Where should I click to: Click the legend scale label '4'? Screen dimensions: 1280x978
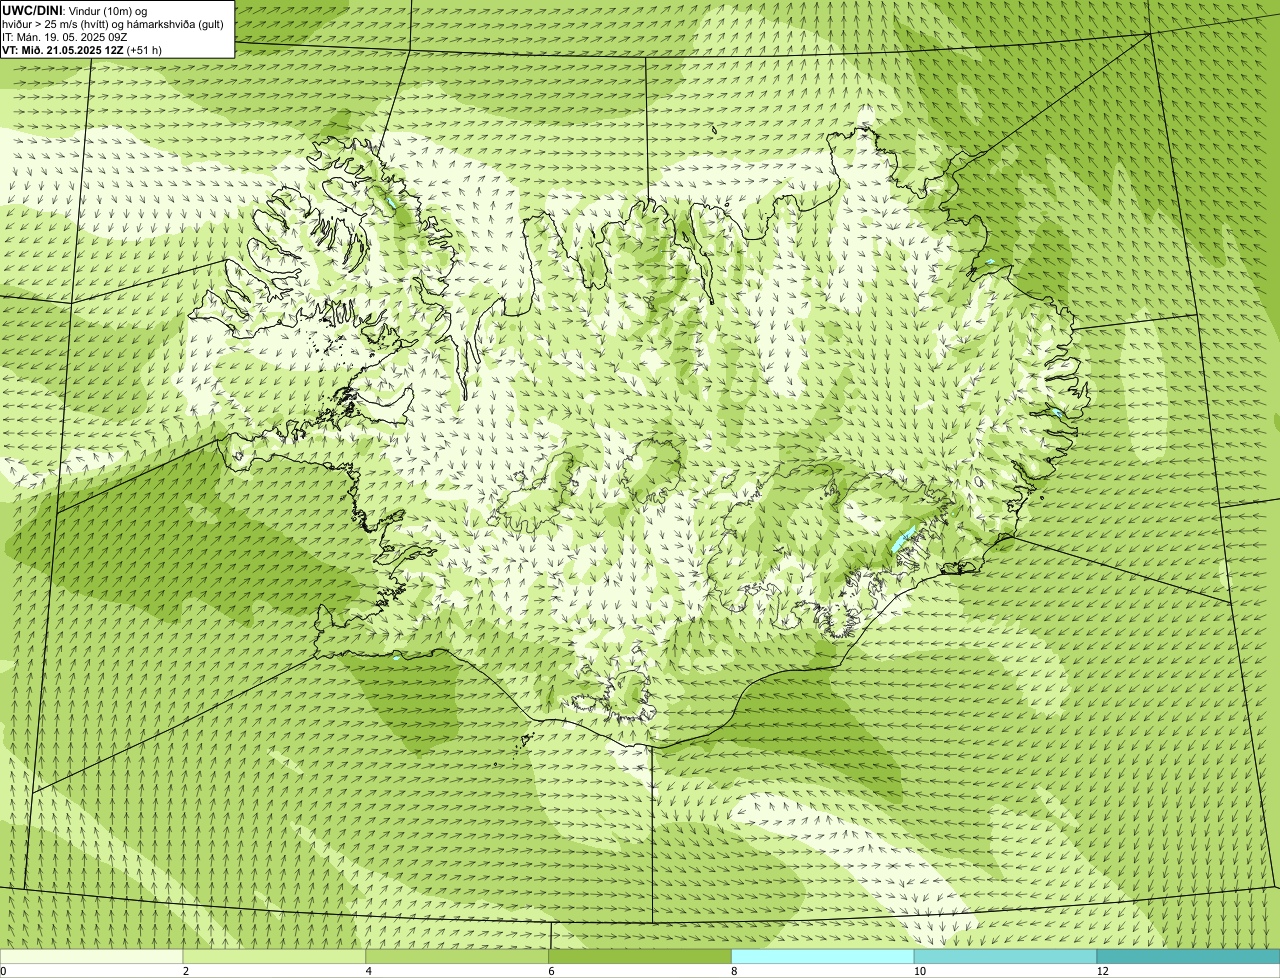pyautogui.click(x=368, y=971)
